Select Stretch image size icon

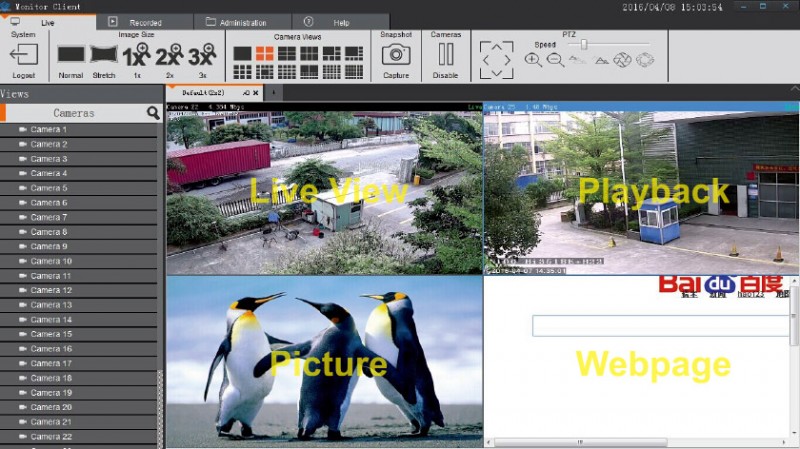click(x=104, y=55)
